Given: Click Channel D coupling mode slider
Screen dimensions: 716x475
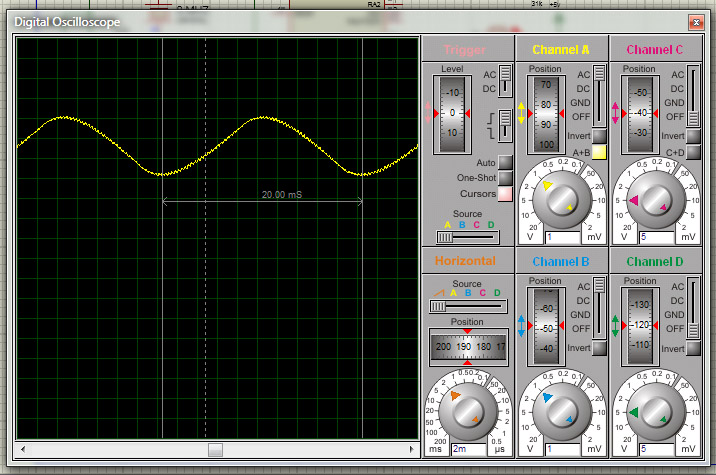Looking at the screenshot, I should point(693,308).
